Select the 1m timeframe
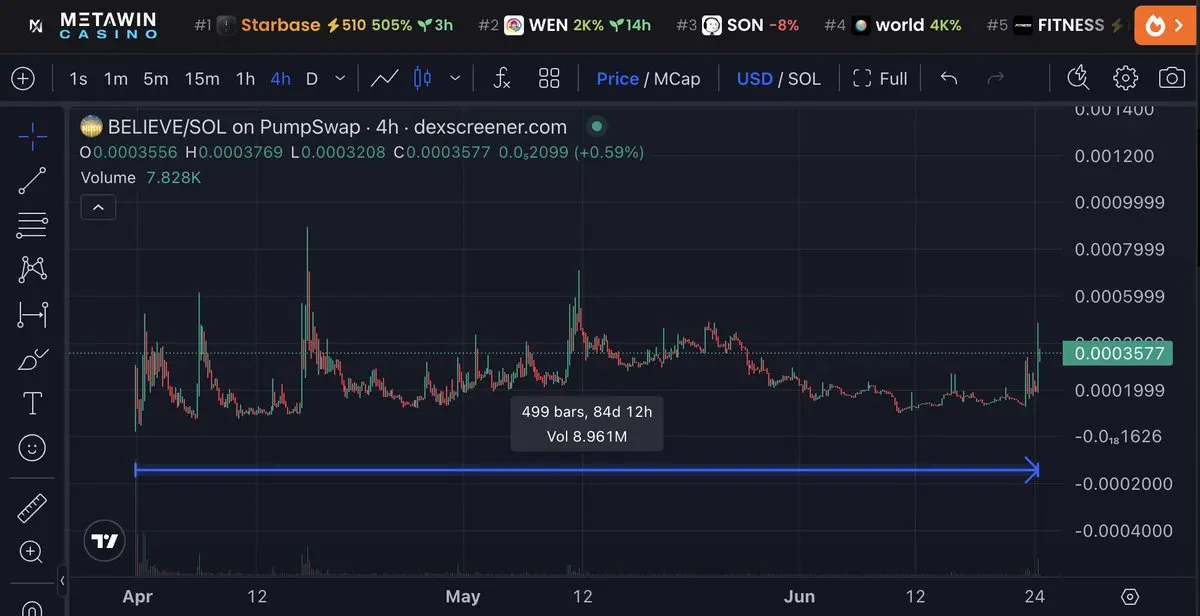 tap(116, 78)
